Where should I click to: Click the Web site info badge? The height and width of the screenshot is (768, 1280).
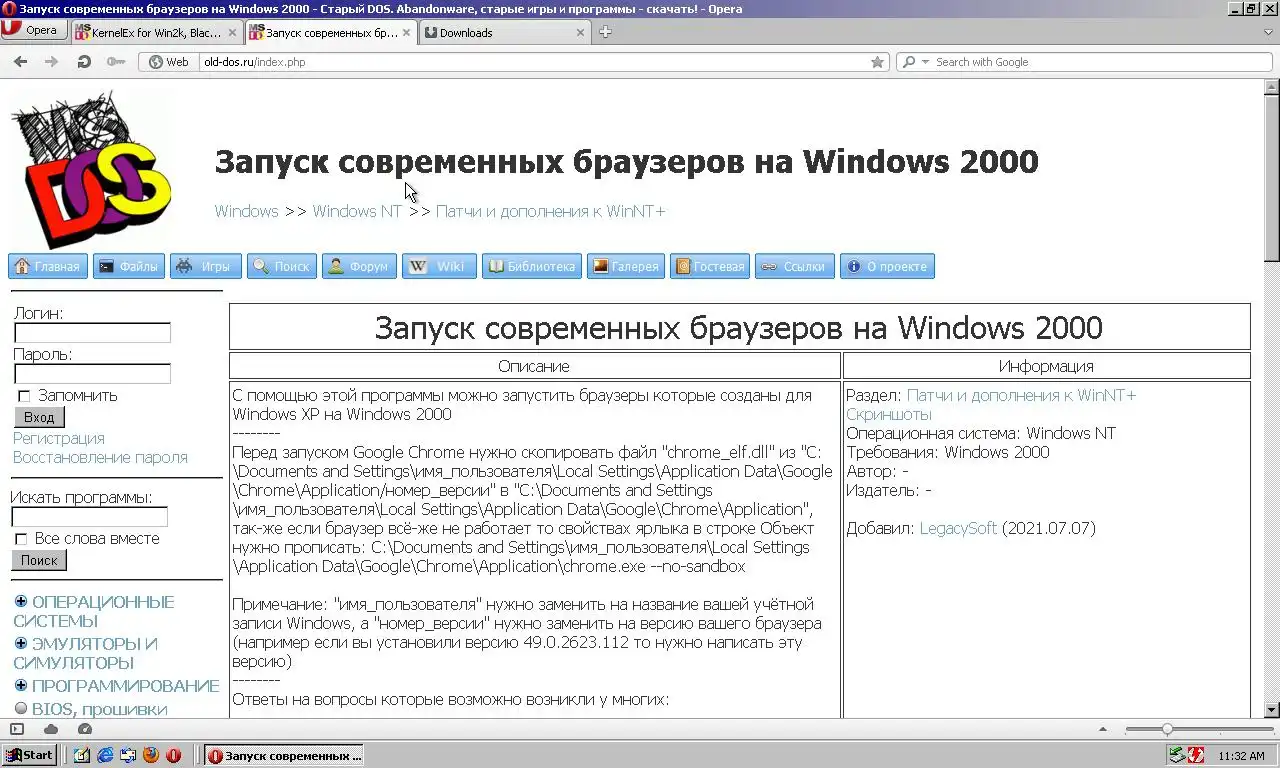(168, 62)
